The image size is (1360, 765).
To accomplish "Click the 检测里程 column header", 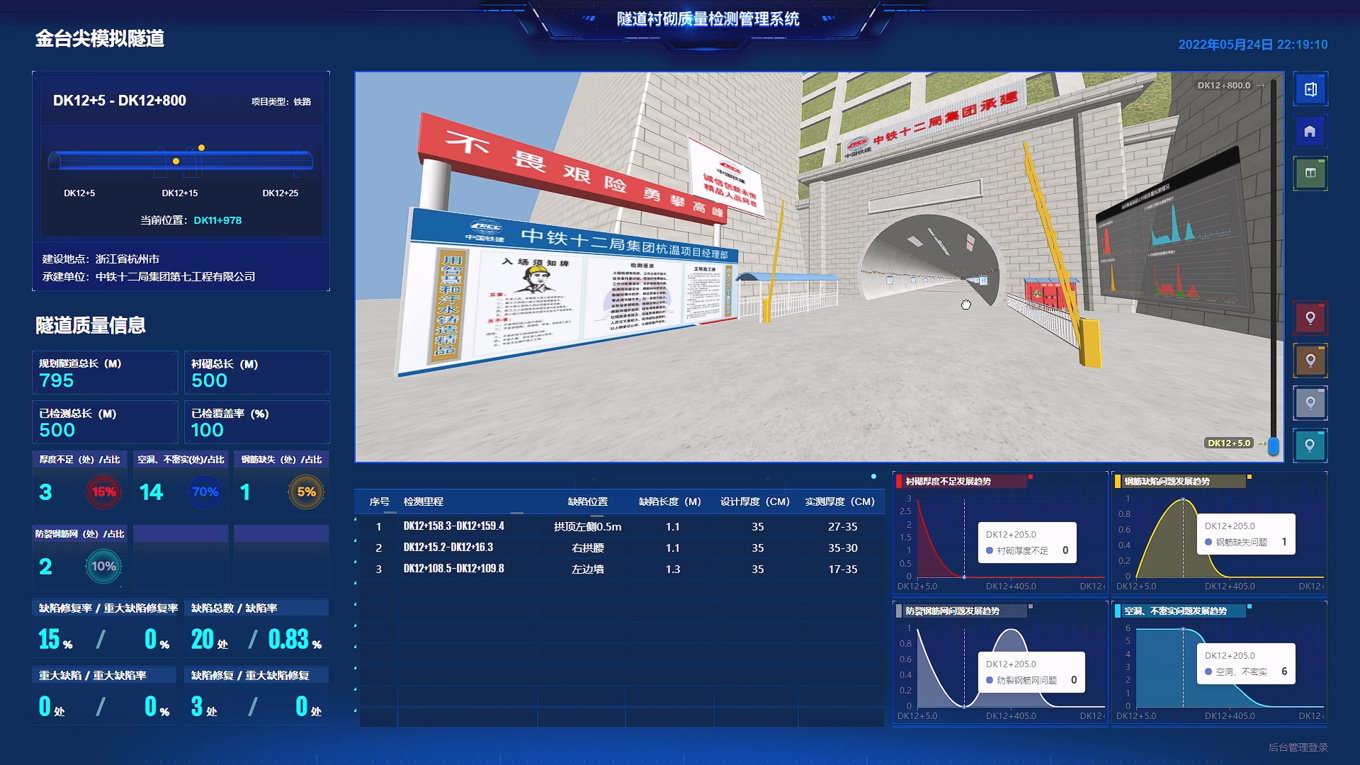I will [423, 501].
